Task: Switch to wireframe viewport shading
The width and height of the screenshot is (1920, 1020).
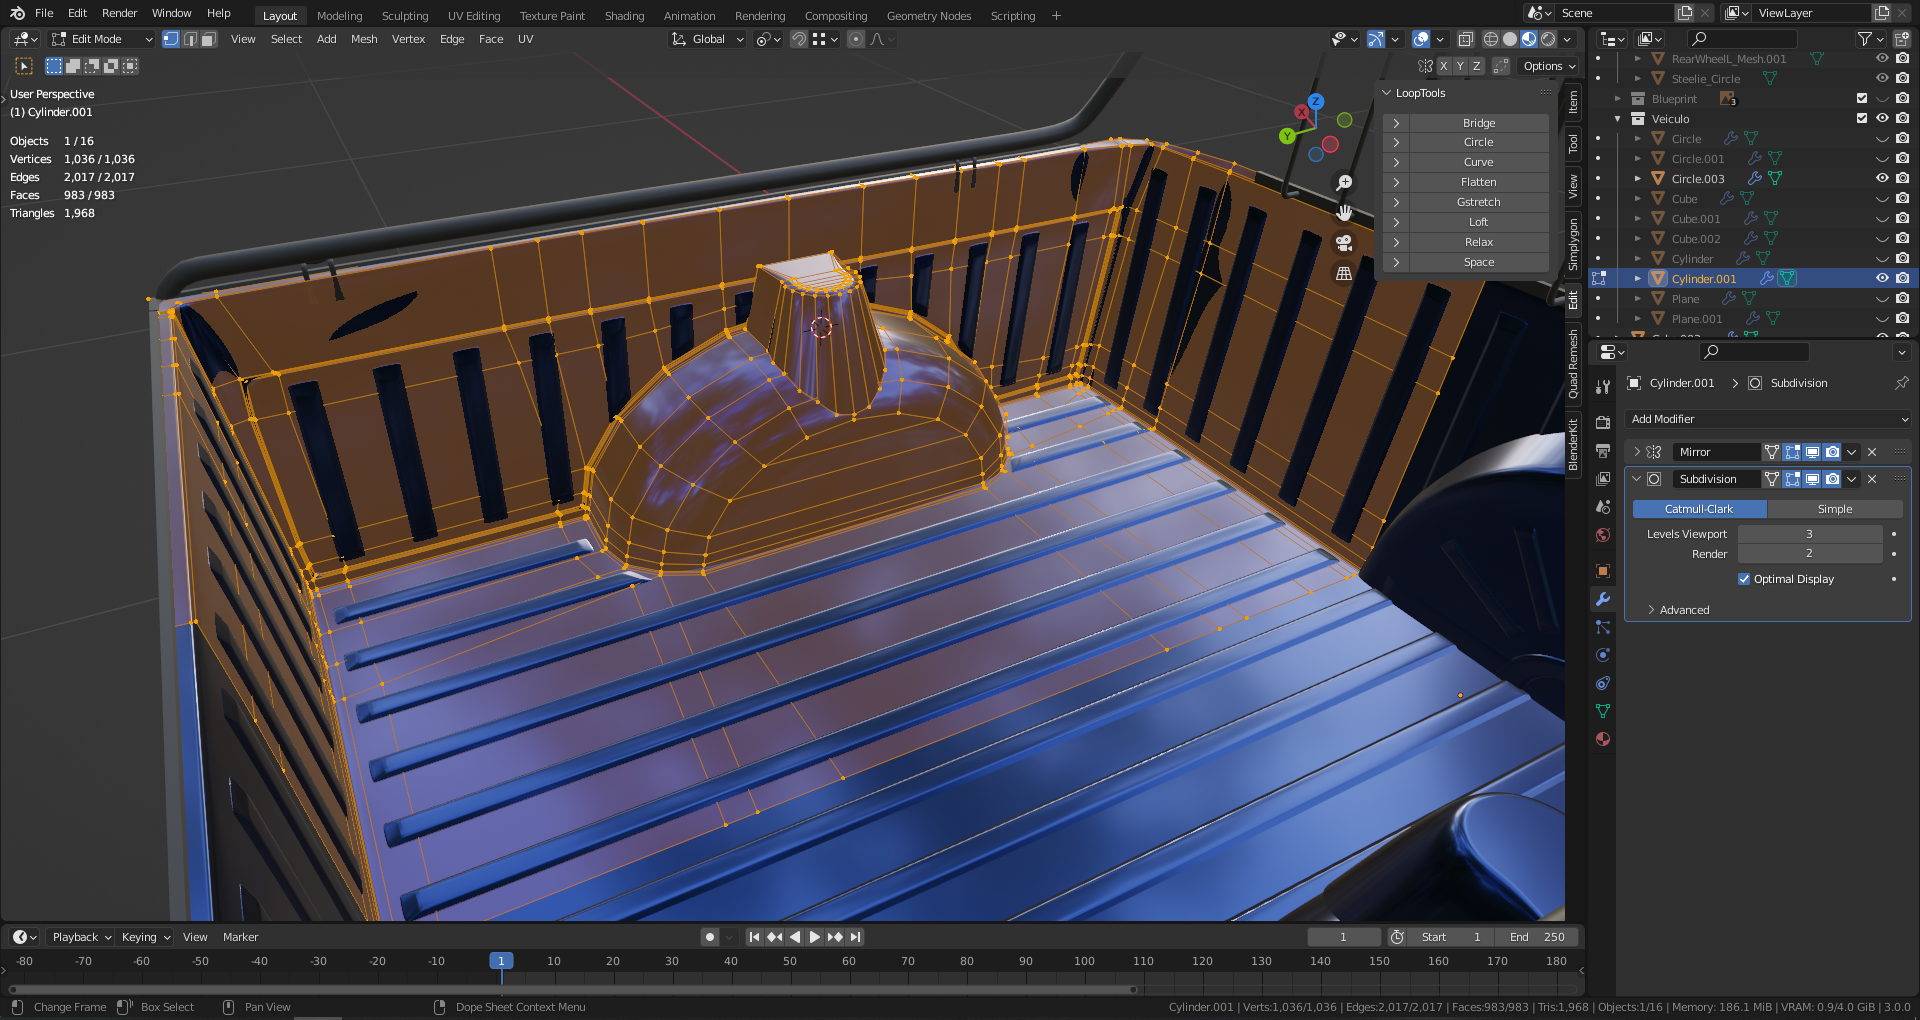Action: (1490, 39)
